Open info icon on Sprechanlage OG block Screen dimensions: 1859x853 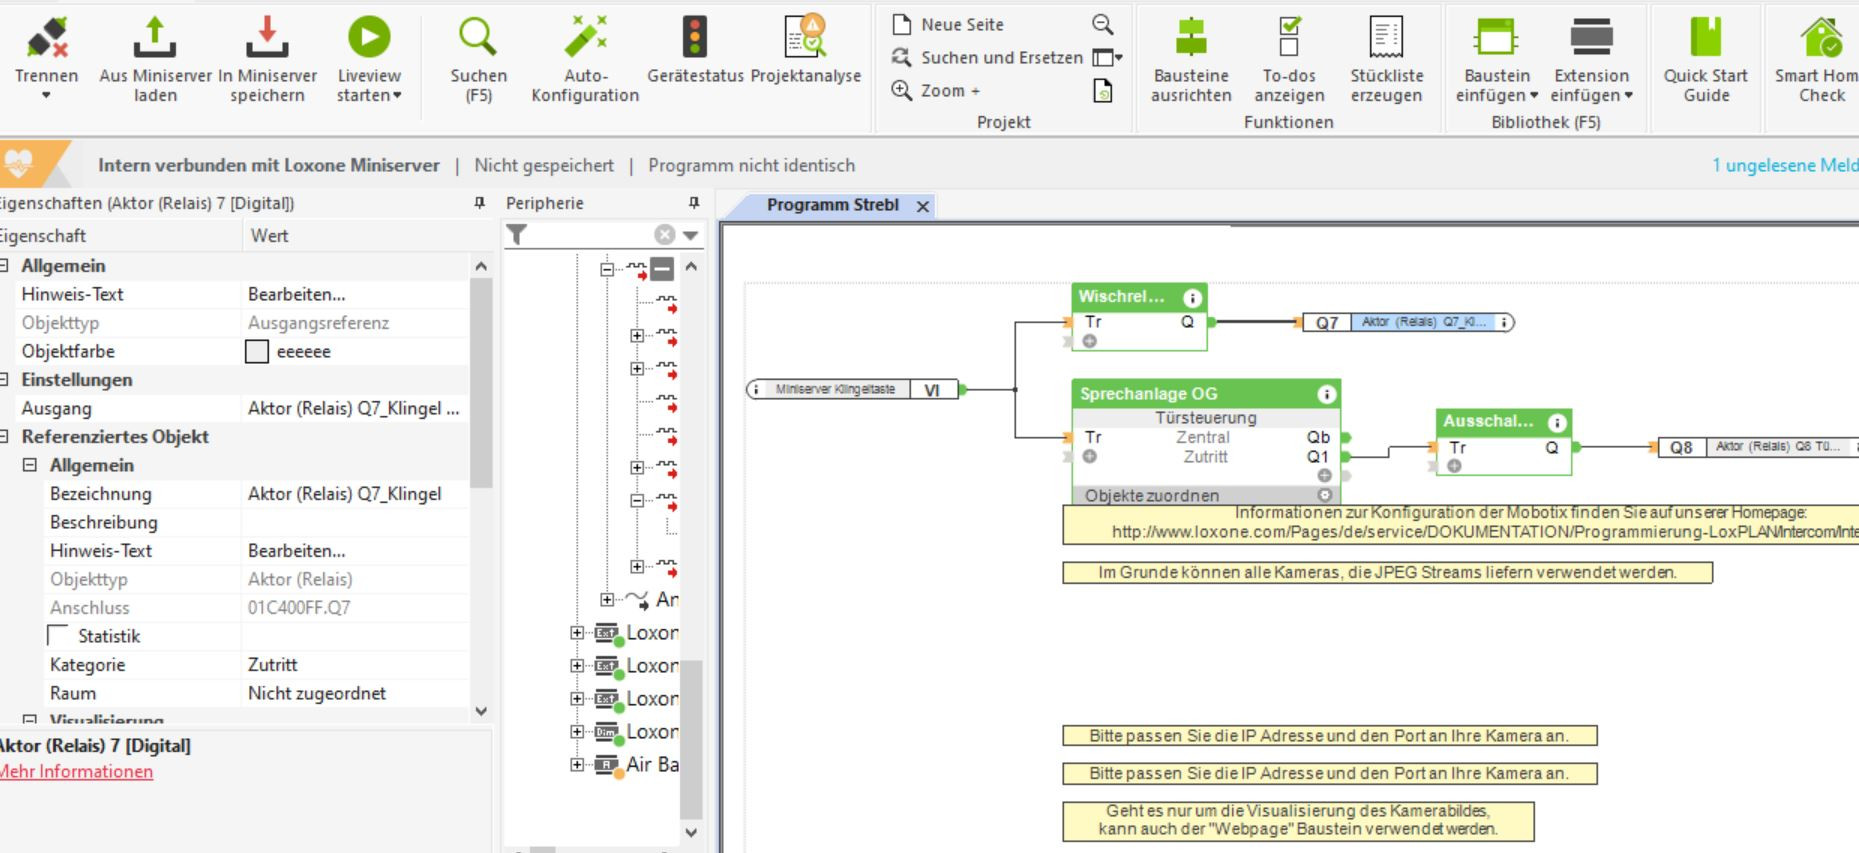point(1326,394)
